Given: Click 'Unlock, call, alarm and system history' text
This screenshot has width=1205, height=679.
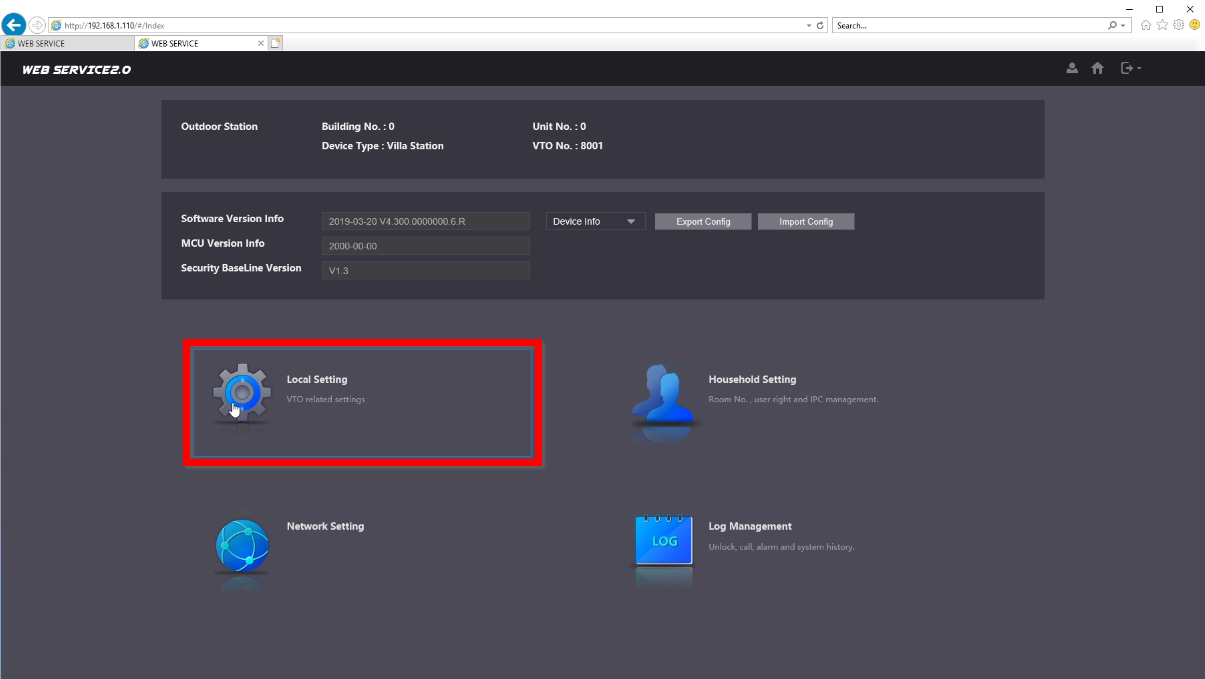Looking at the screenshot, I should 781,547.
